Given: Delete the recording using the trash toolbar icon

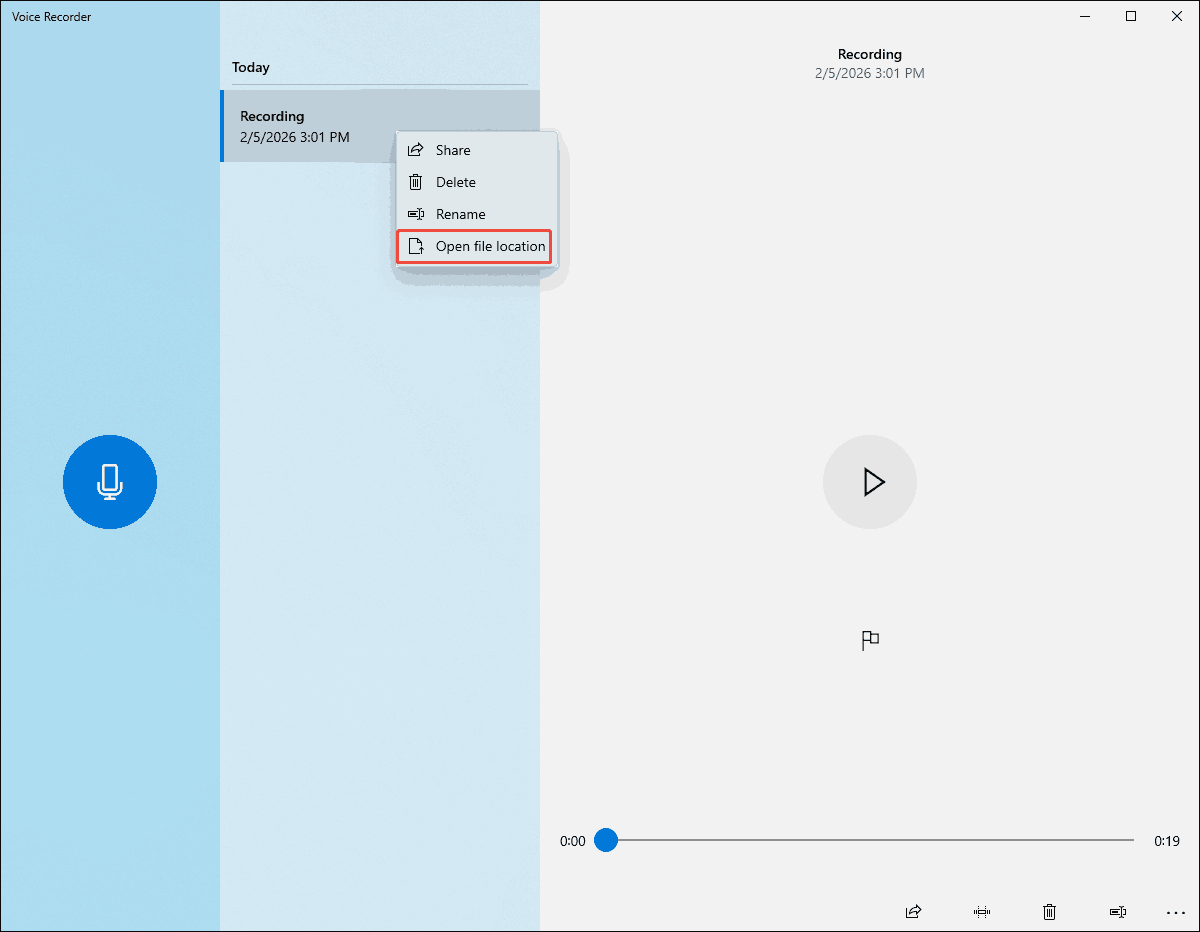Looking at the screenshot, I should tap(1049, 911).
